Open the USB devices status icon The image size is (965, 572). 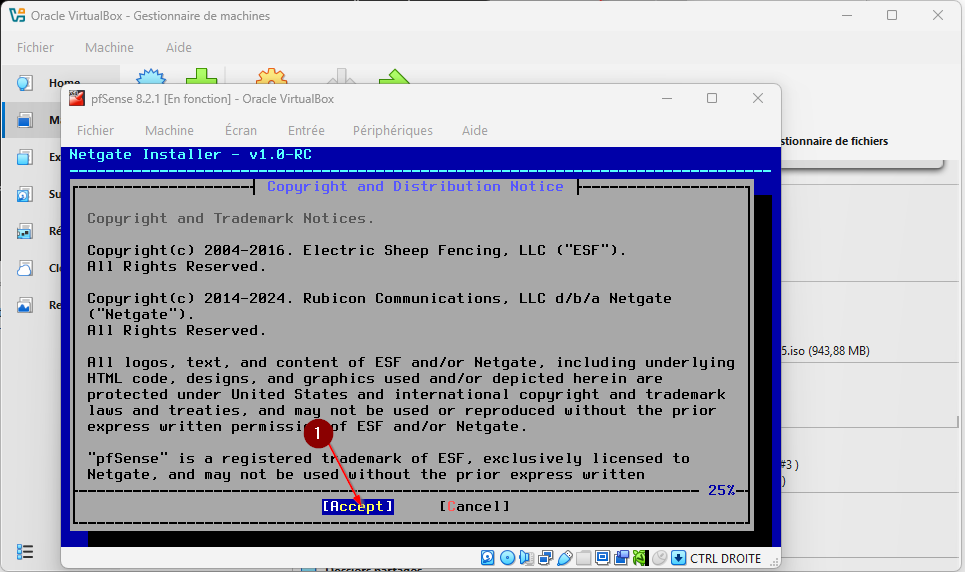coord(564,558)
